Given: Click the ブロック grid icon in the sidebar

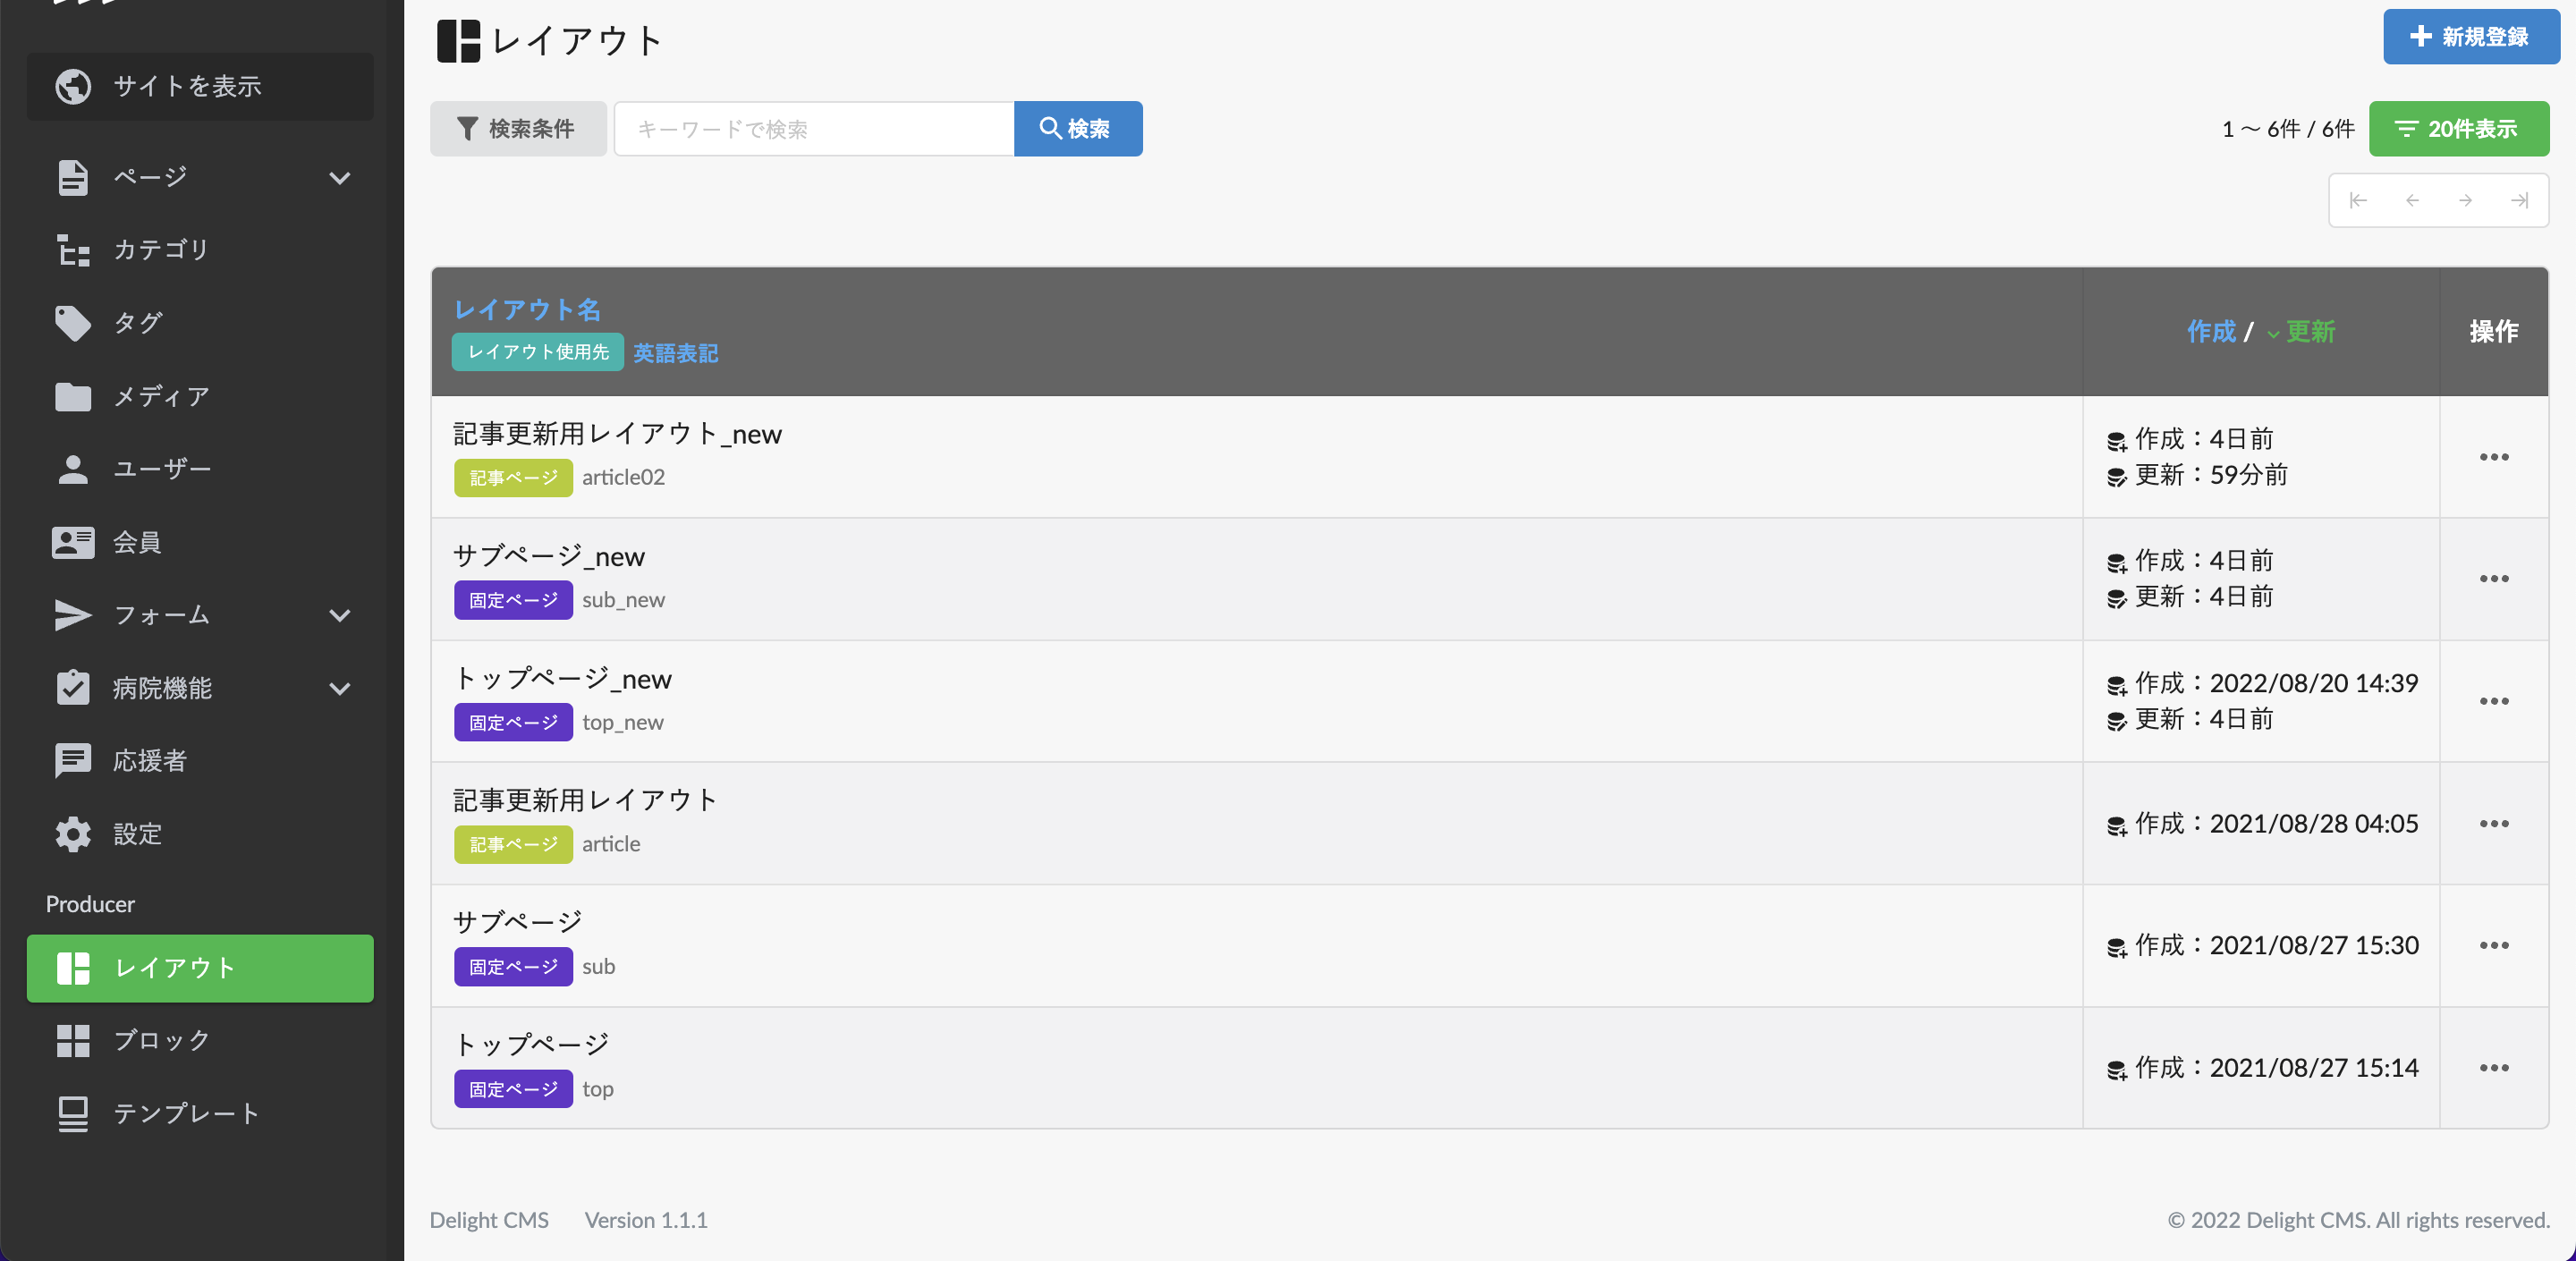Looking at the screenshot, I should click(73, 1040).
